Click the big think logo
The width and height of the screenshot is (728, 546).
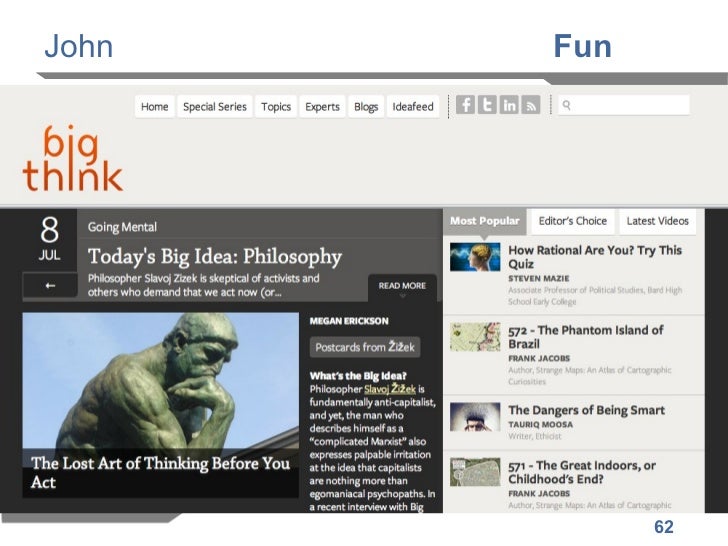pyautogui.click(x=73, y=158)
